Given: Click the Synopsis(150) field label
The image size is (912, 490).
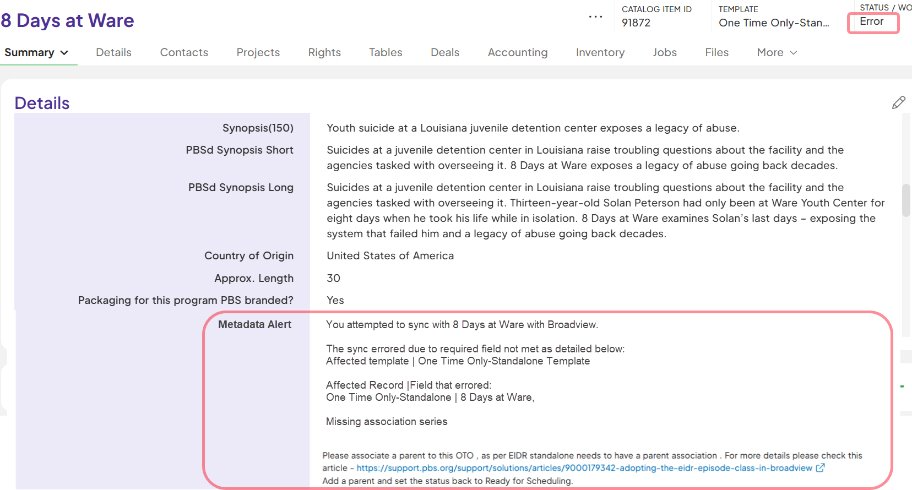Looking at the screenshot, I should coord(258,128).
